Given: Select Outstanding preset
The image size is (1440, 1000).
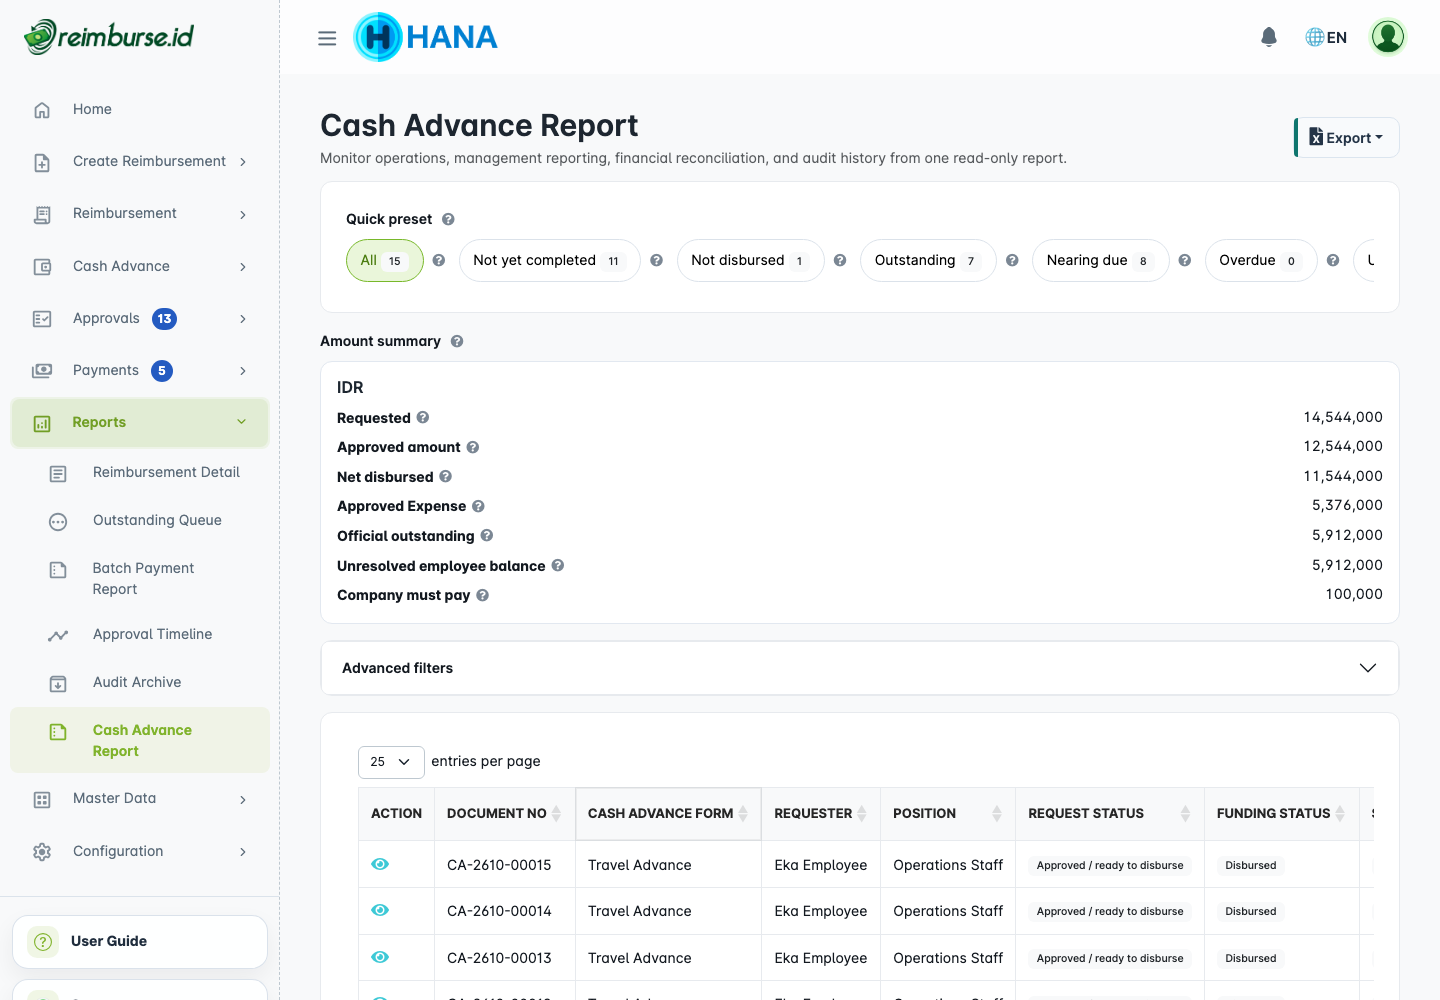Looking at the screenshot, I should pos(928,260).
